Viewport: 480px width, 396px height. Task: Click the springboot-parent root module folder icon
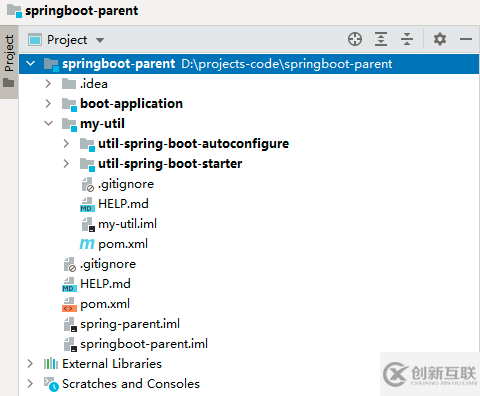(x=51, y=64)
